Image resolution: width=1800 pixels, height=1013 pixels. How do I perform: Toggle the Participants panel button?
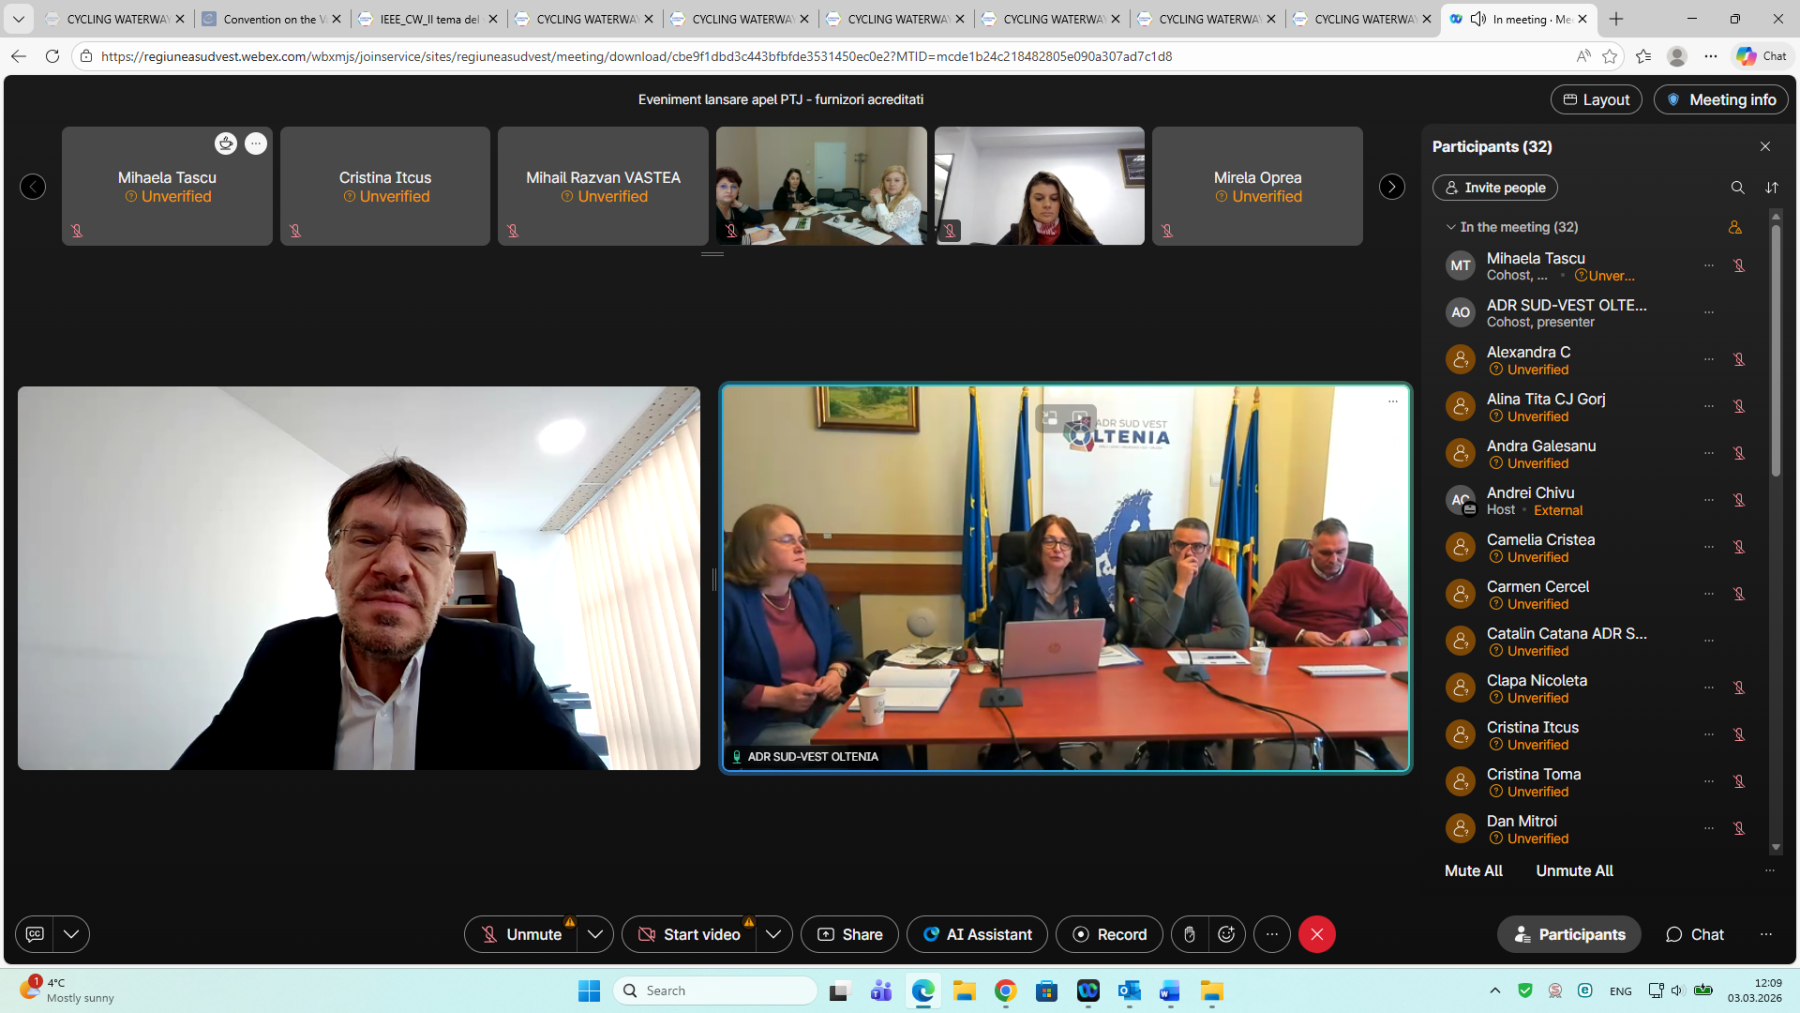[x=1568, y=934]
